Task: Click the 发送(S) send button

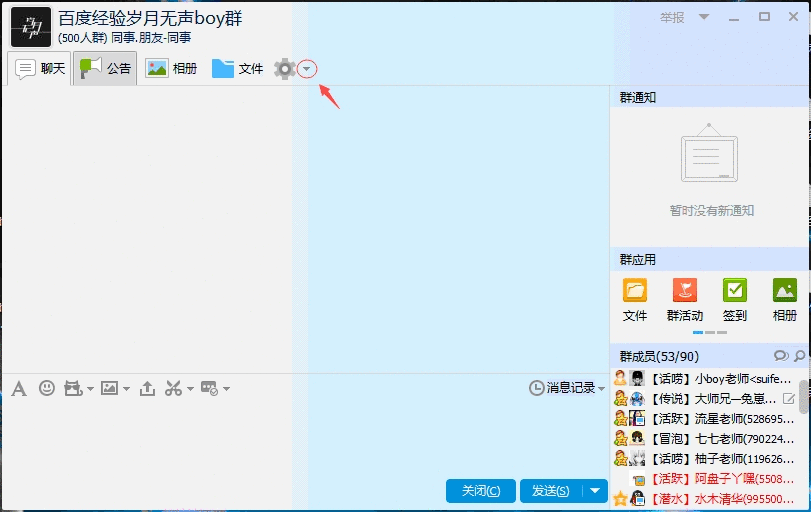Action: pyautogui.click(x=551, y=491)
